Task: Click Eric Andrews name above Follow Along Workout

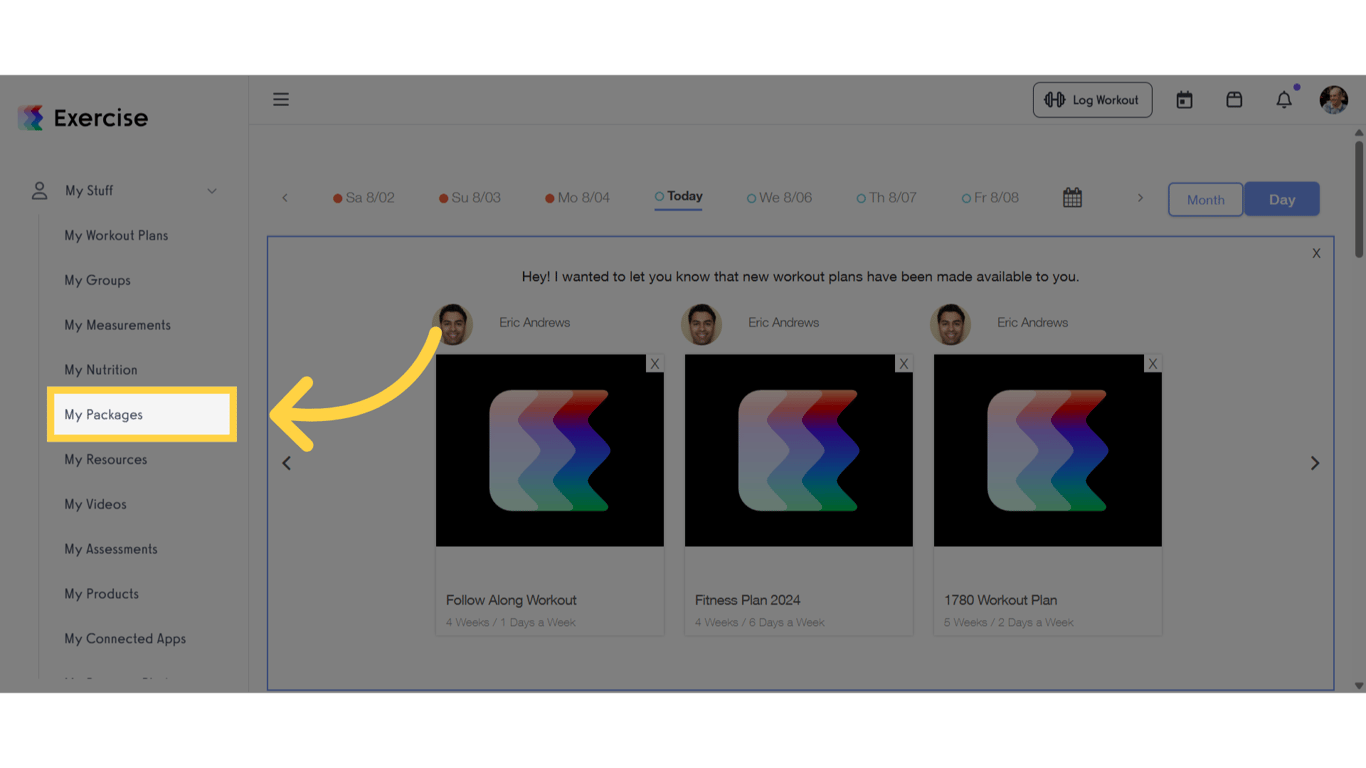Action: pos(535,323)
